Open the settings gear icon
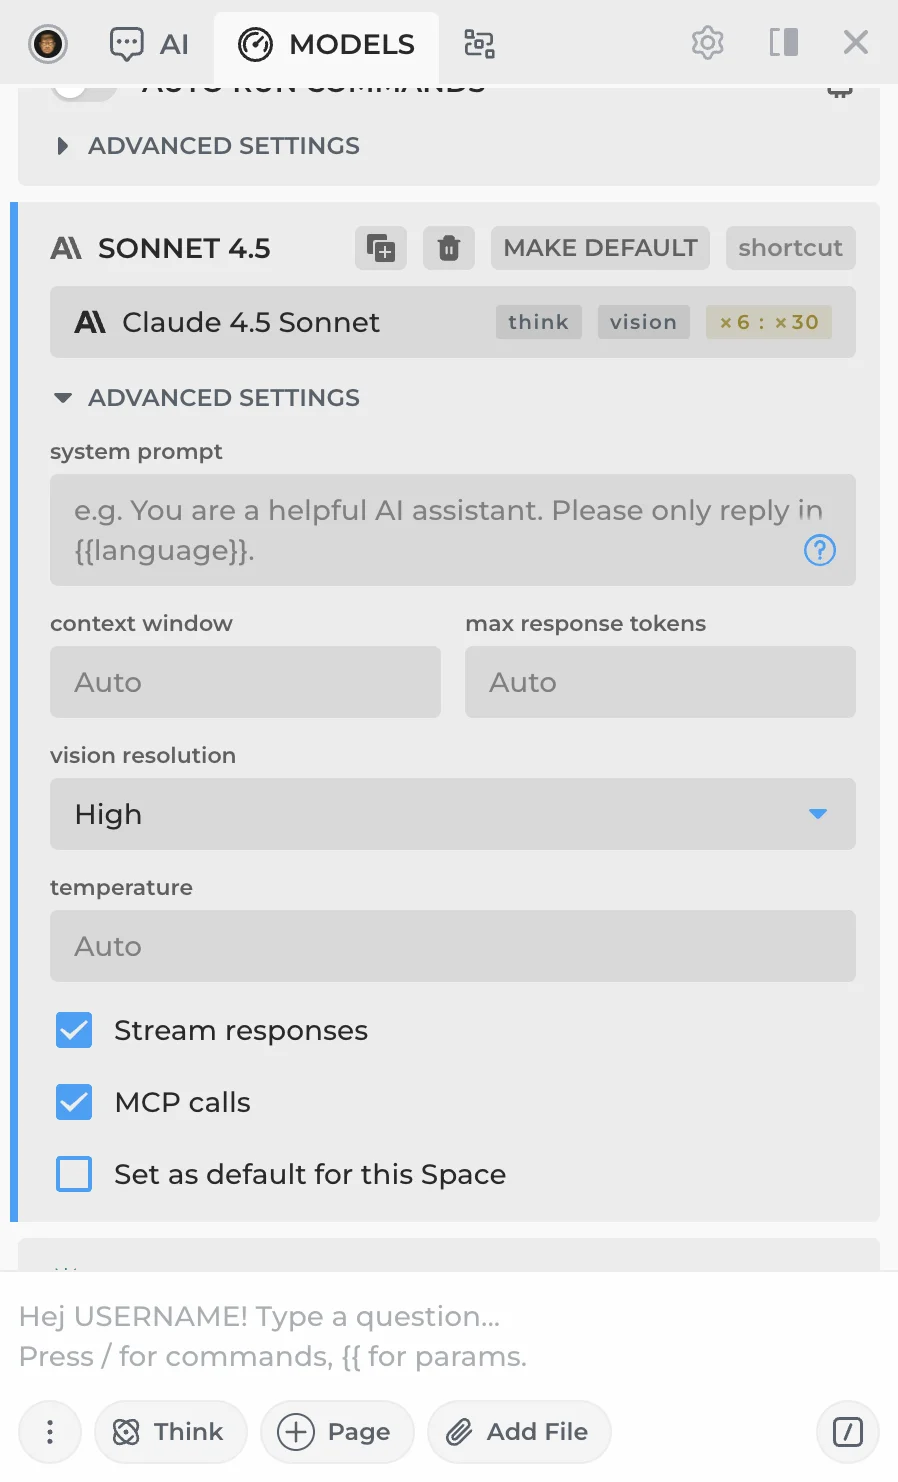The height and width of the screenshot is (1482, 898). 707,43
